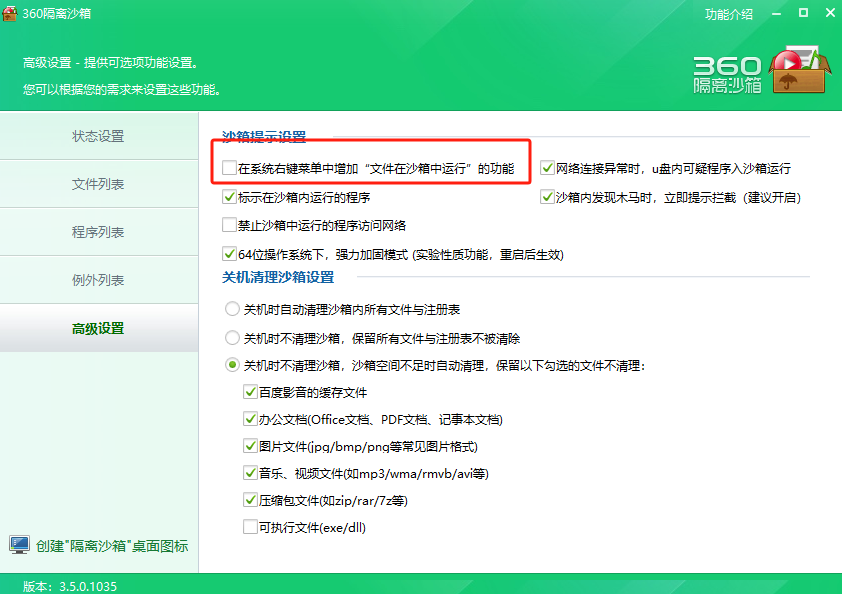Uncheck 沙箱内发现木马时立即提示拦截 checkbox
This screenshot has width=842, height=594.
[x=547, y=197]
